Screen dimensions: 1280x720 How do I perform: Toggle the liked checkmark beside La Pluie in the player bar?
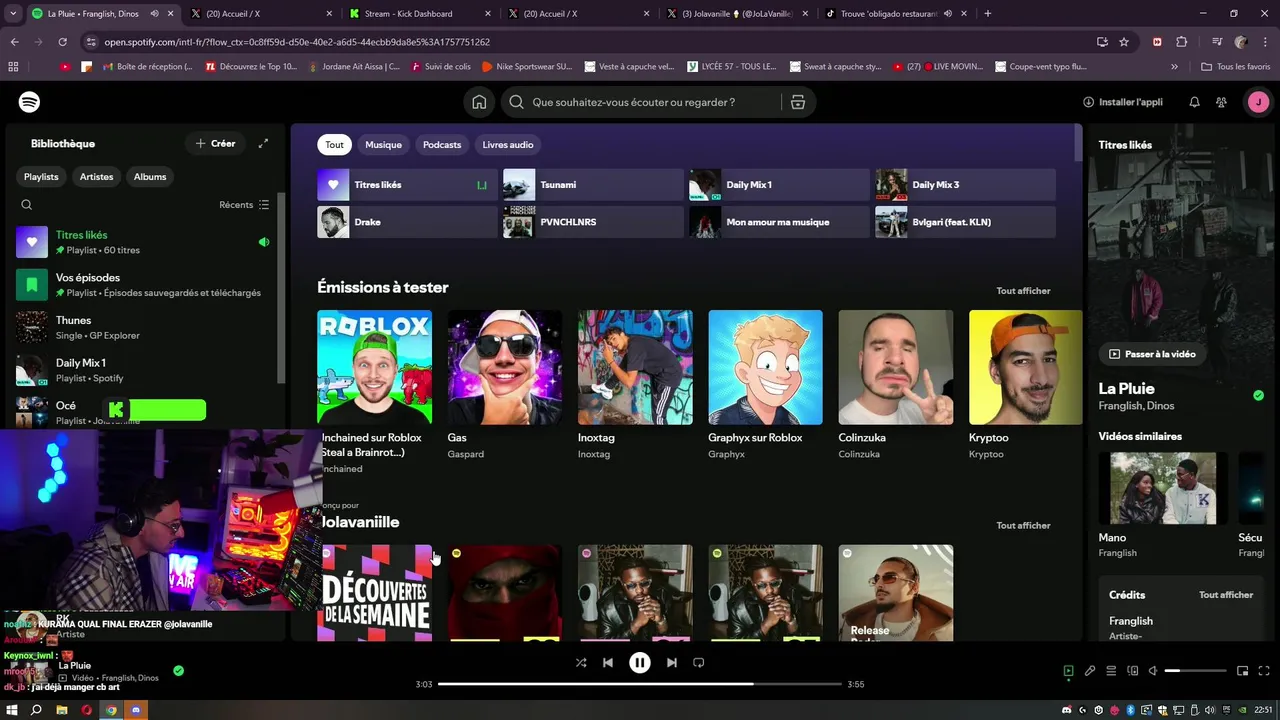(x=178, y=671)
